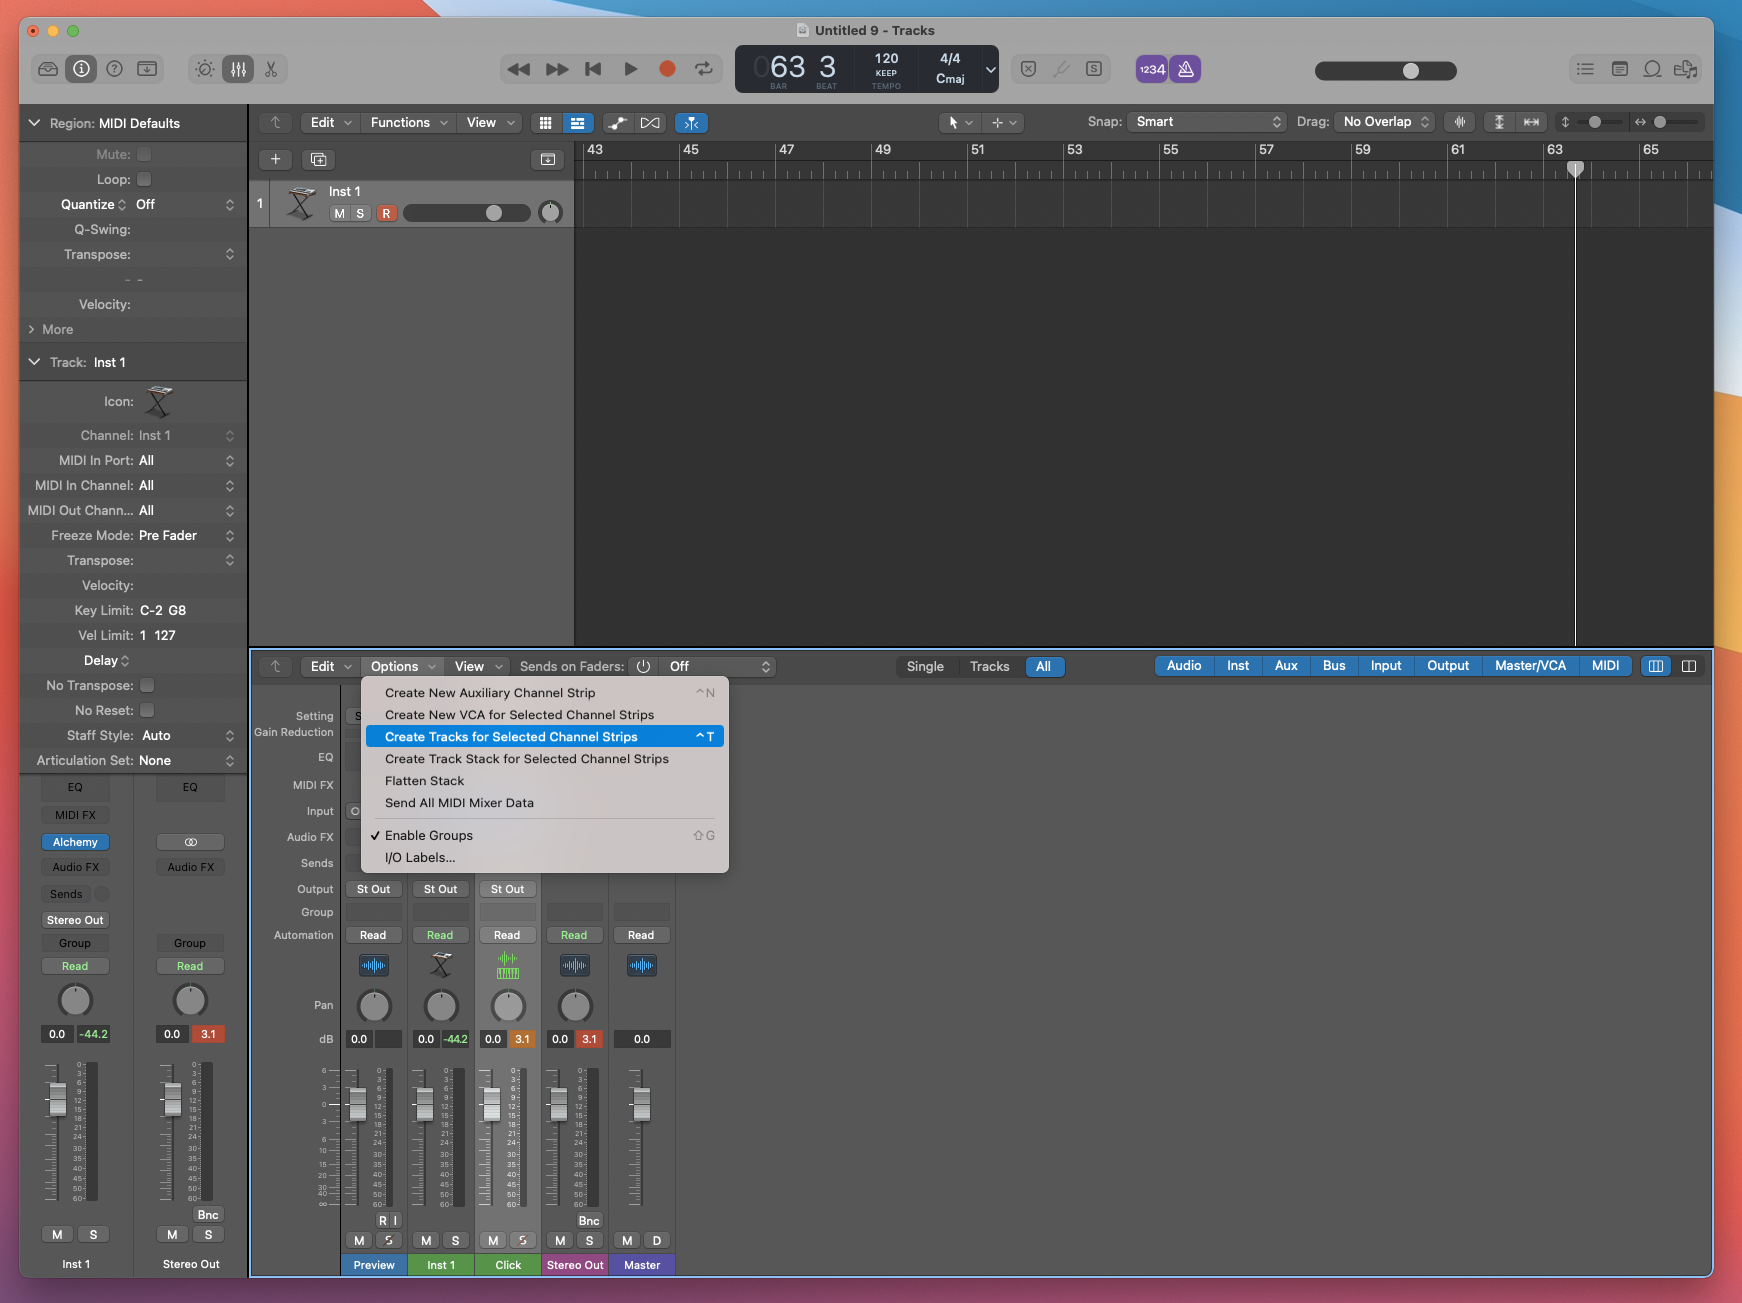Screen dimensions: 1742x1303
Task: Toggle the metronome click button
Action: [1185, 69]
